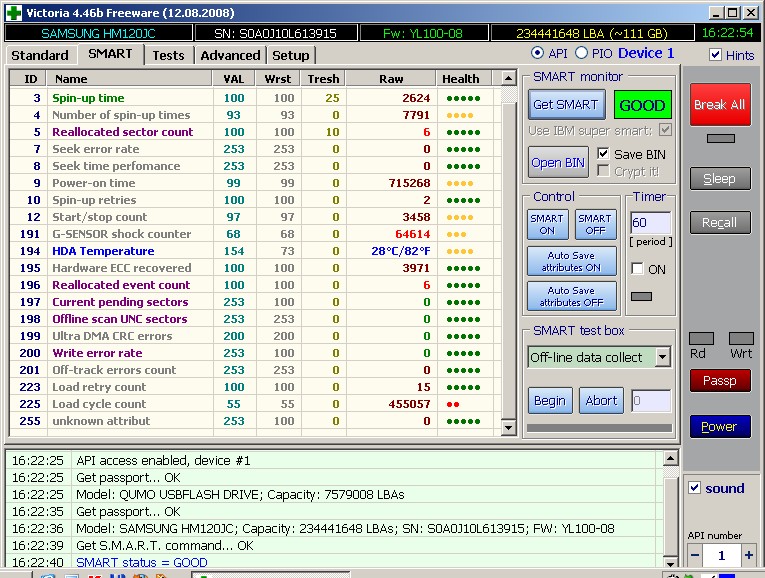Viewport: 765px width, 578px height.
Task: Click the Begin SMART test button
Action: coord(550,401)
